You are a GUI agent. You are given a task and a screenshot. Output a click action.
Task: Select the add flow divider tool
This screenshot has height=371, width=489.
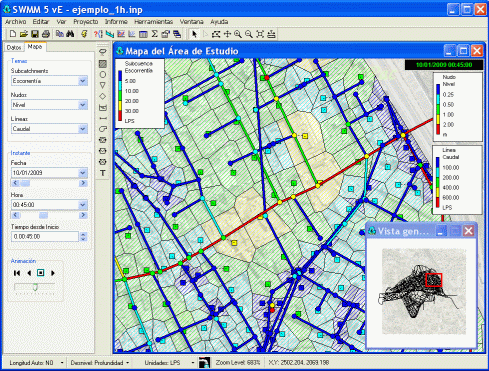pos(103,96)
